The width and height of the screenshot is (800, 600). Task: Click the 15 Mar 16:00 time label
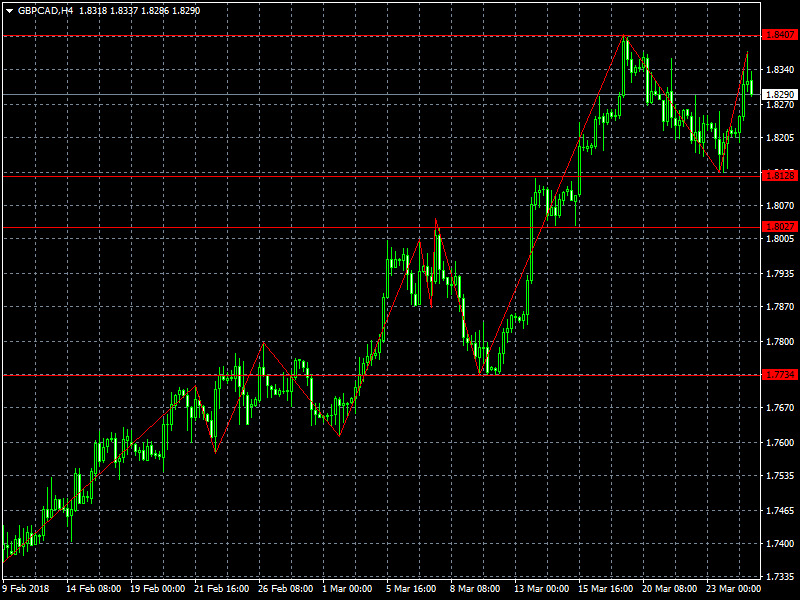pos(606,589)
